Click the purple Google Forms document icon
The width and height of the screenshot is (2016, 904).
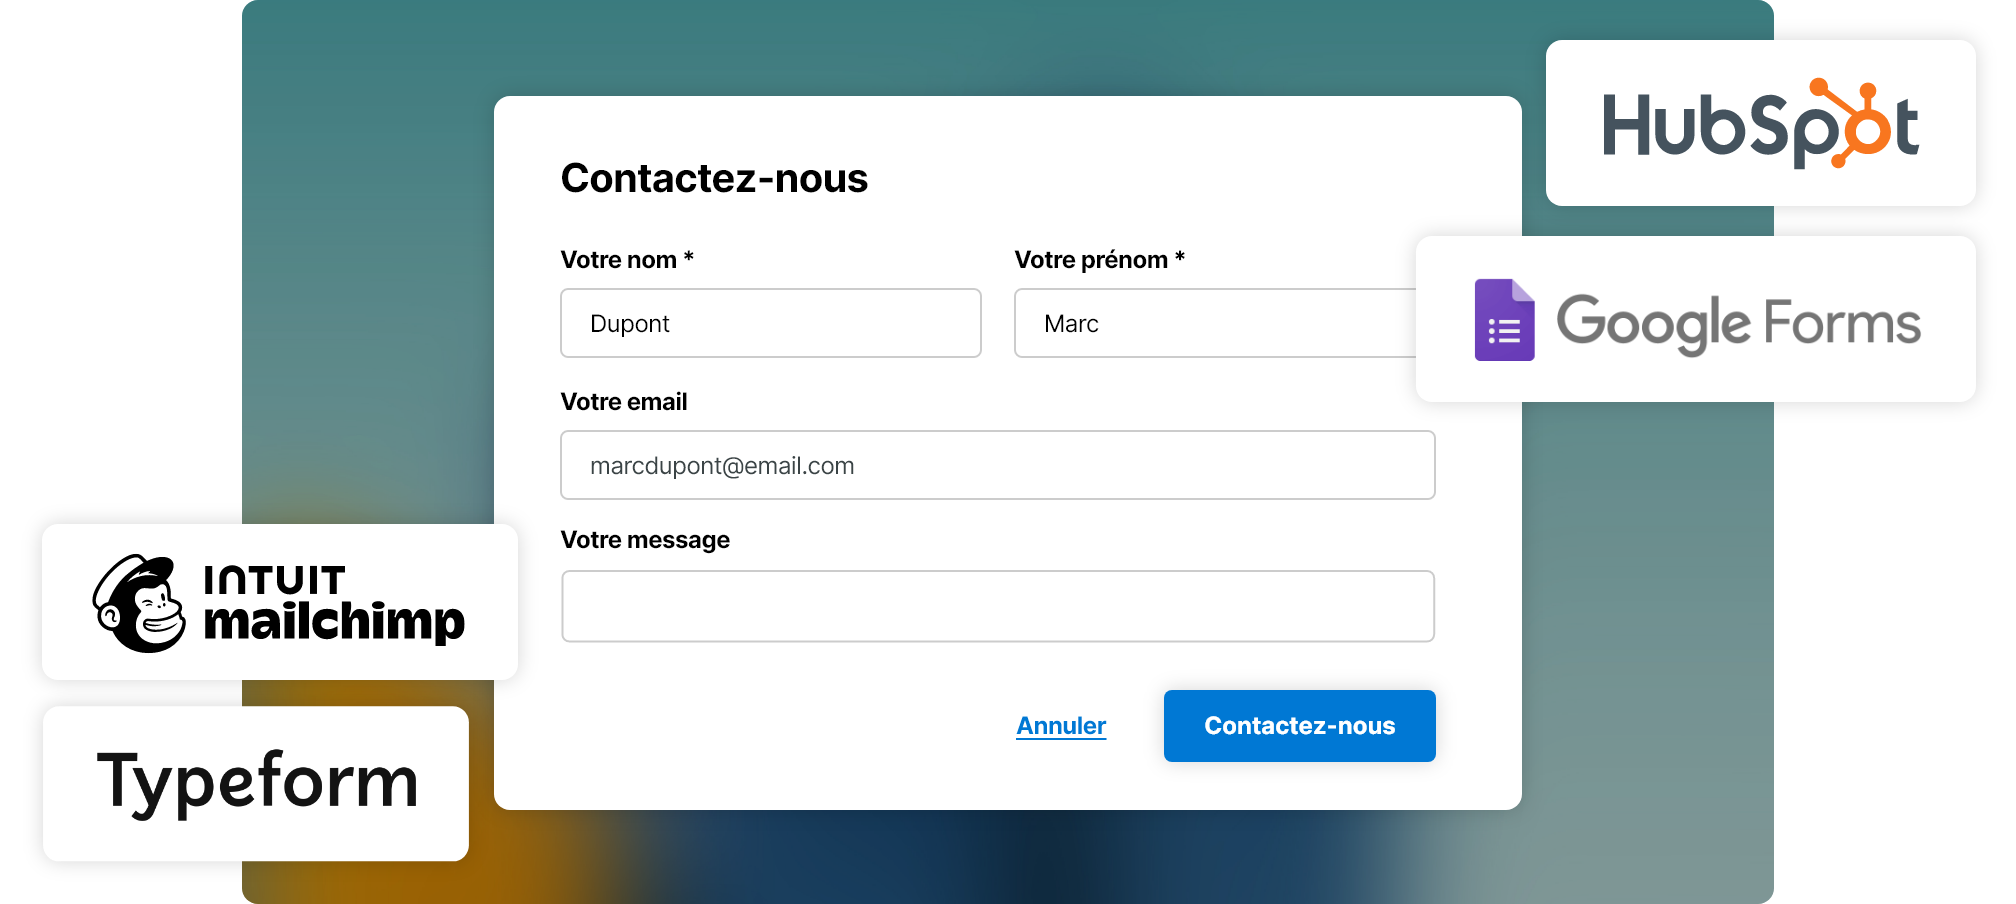click(1504, 320)
